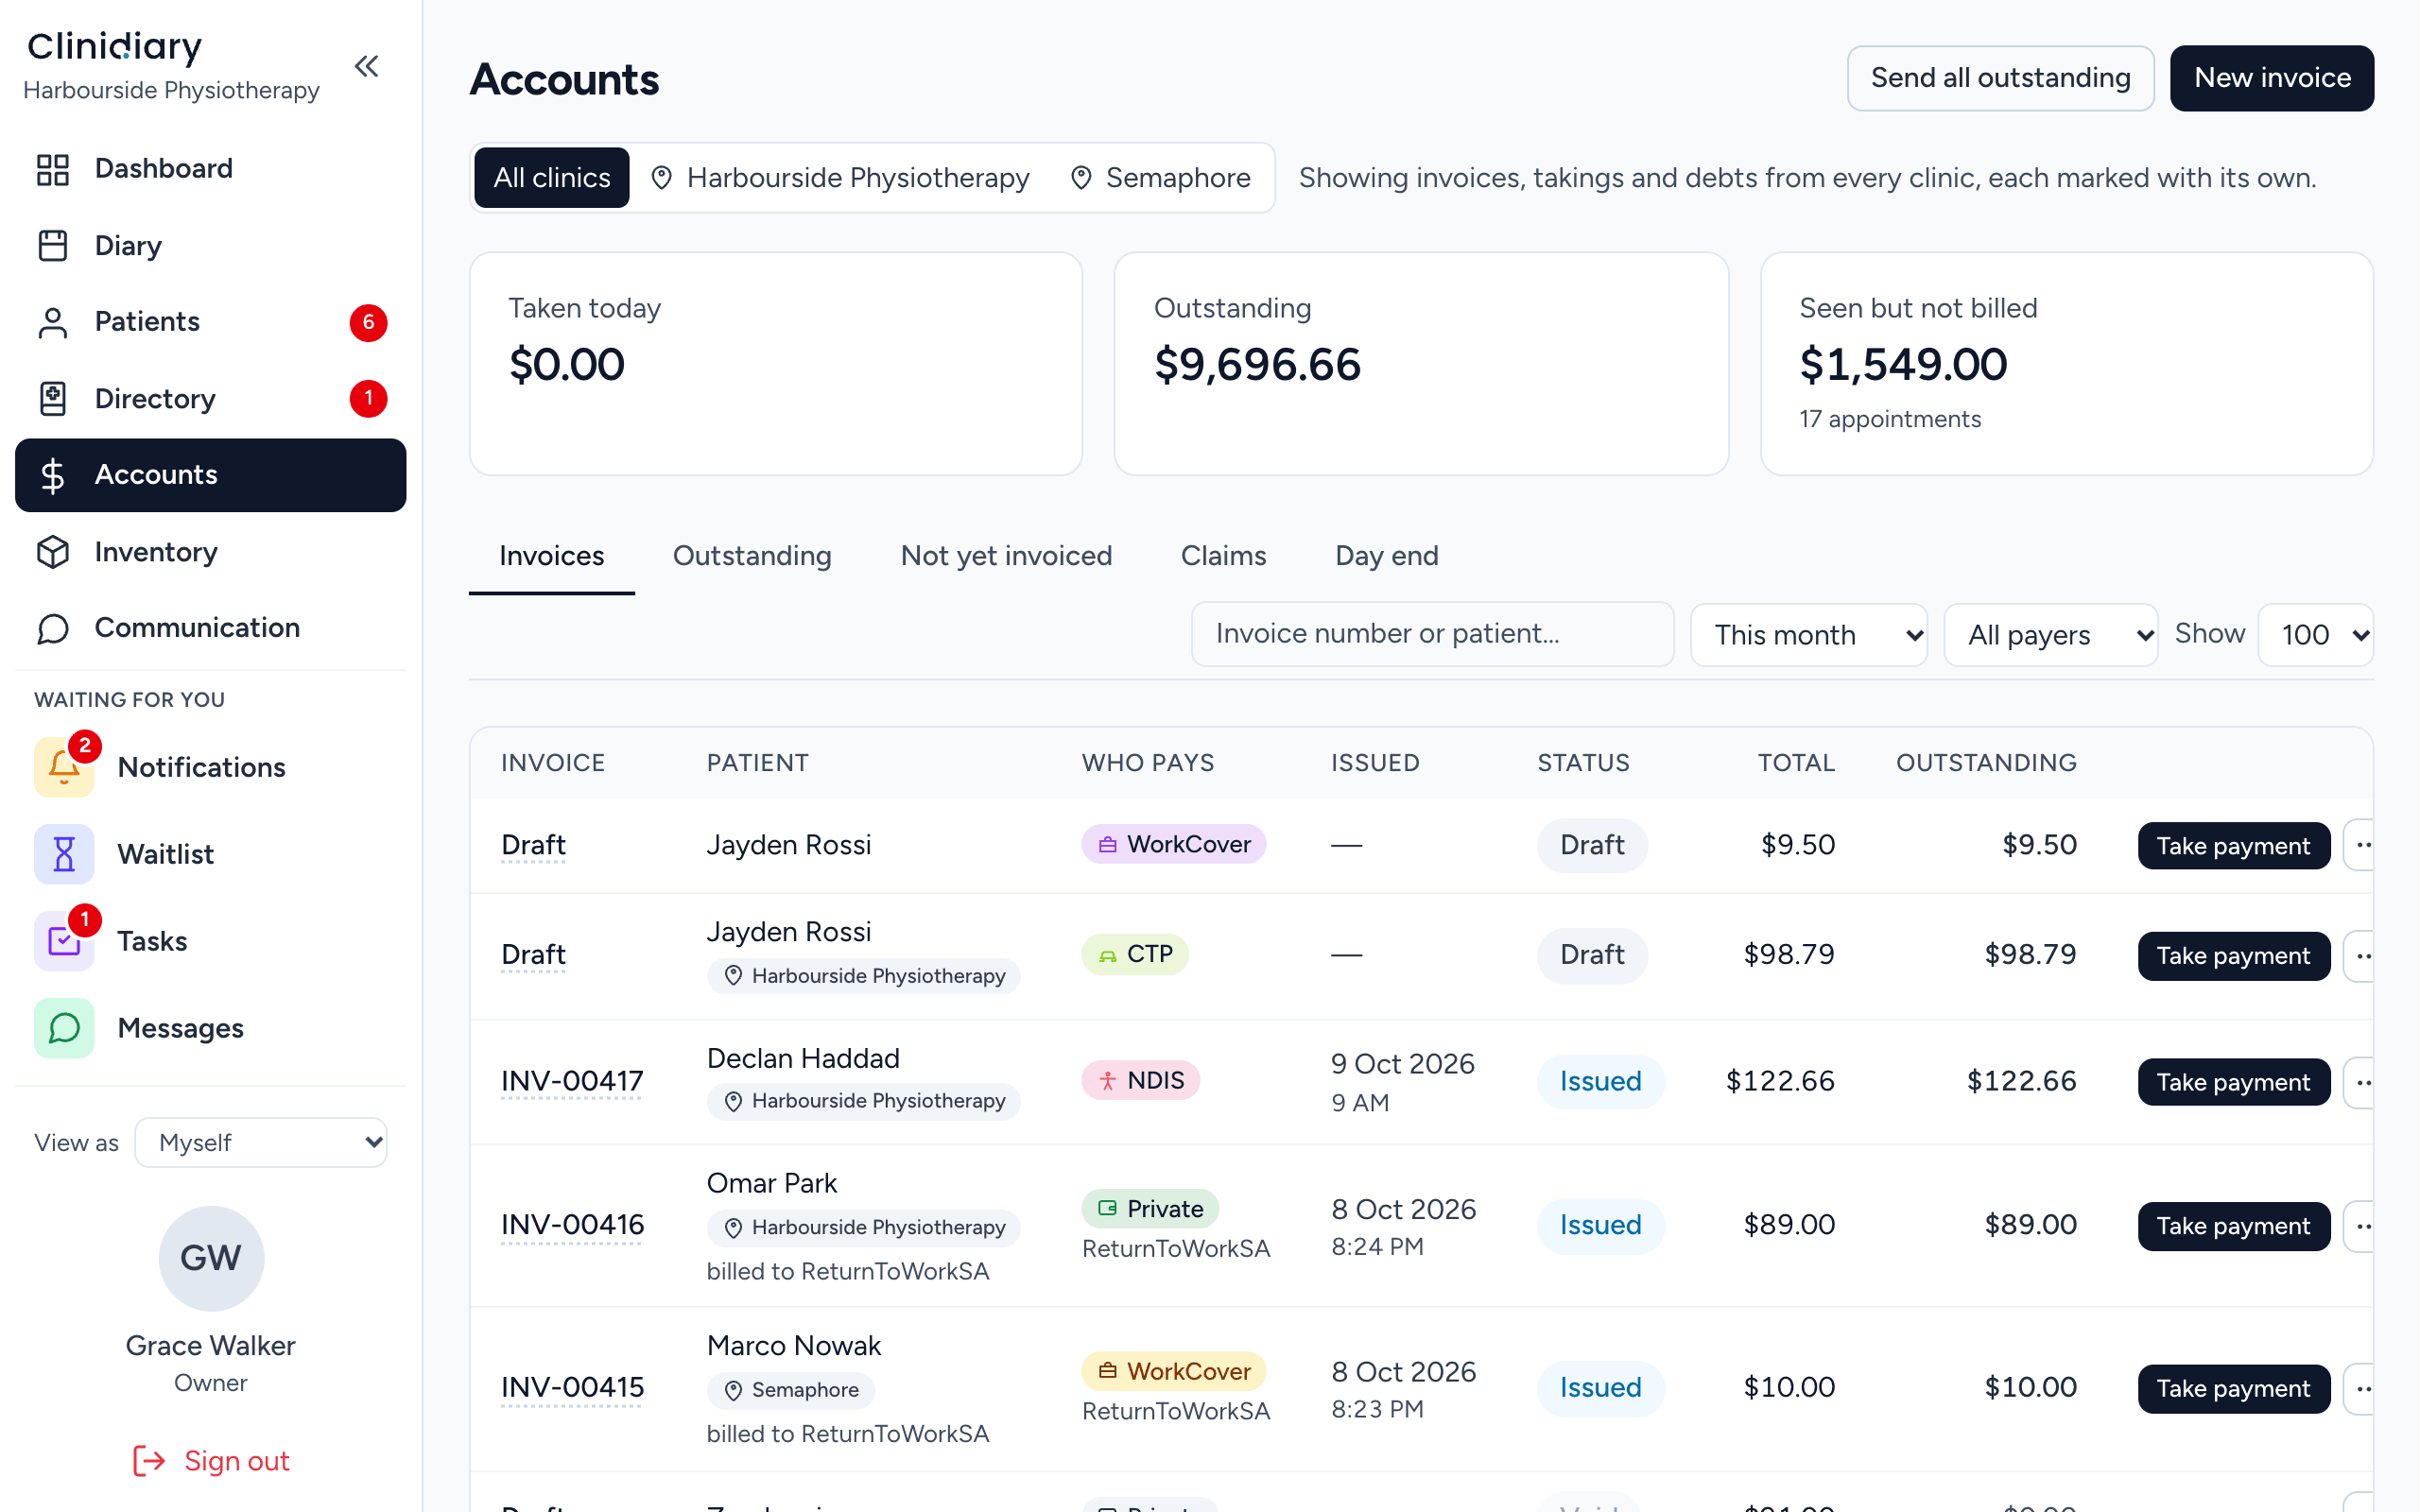The width and height of the screenshot is (2420, 1512).
Task: Switch to the Outstanding tab
Action: (x=752, y=556)
